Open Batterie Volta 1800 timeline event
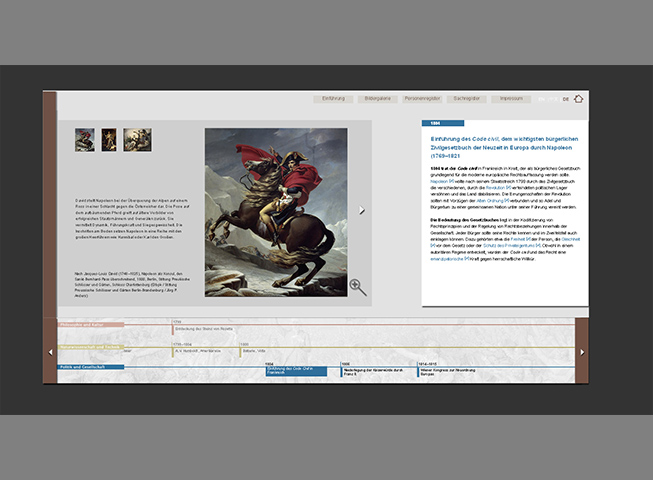 (x=253, y=351)
